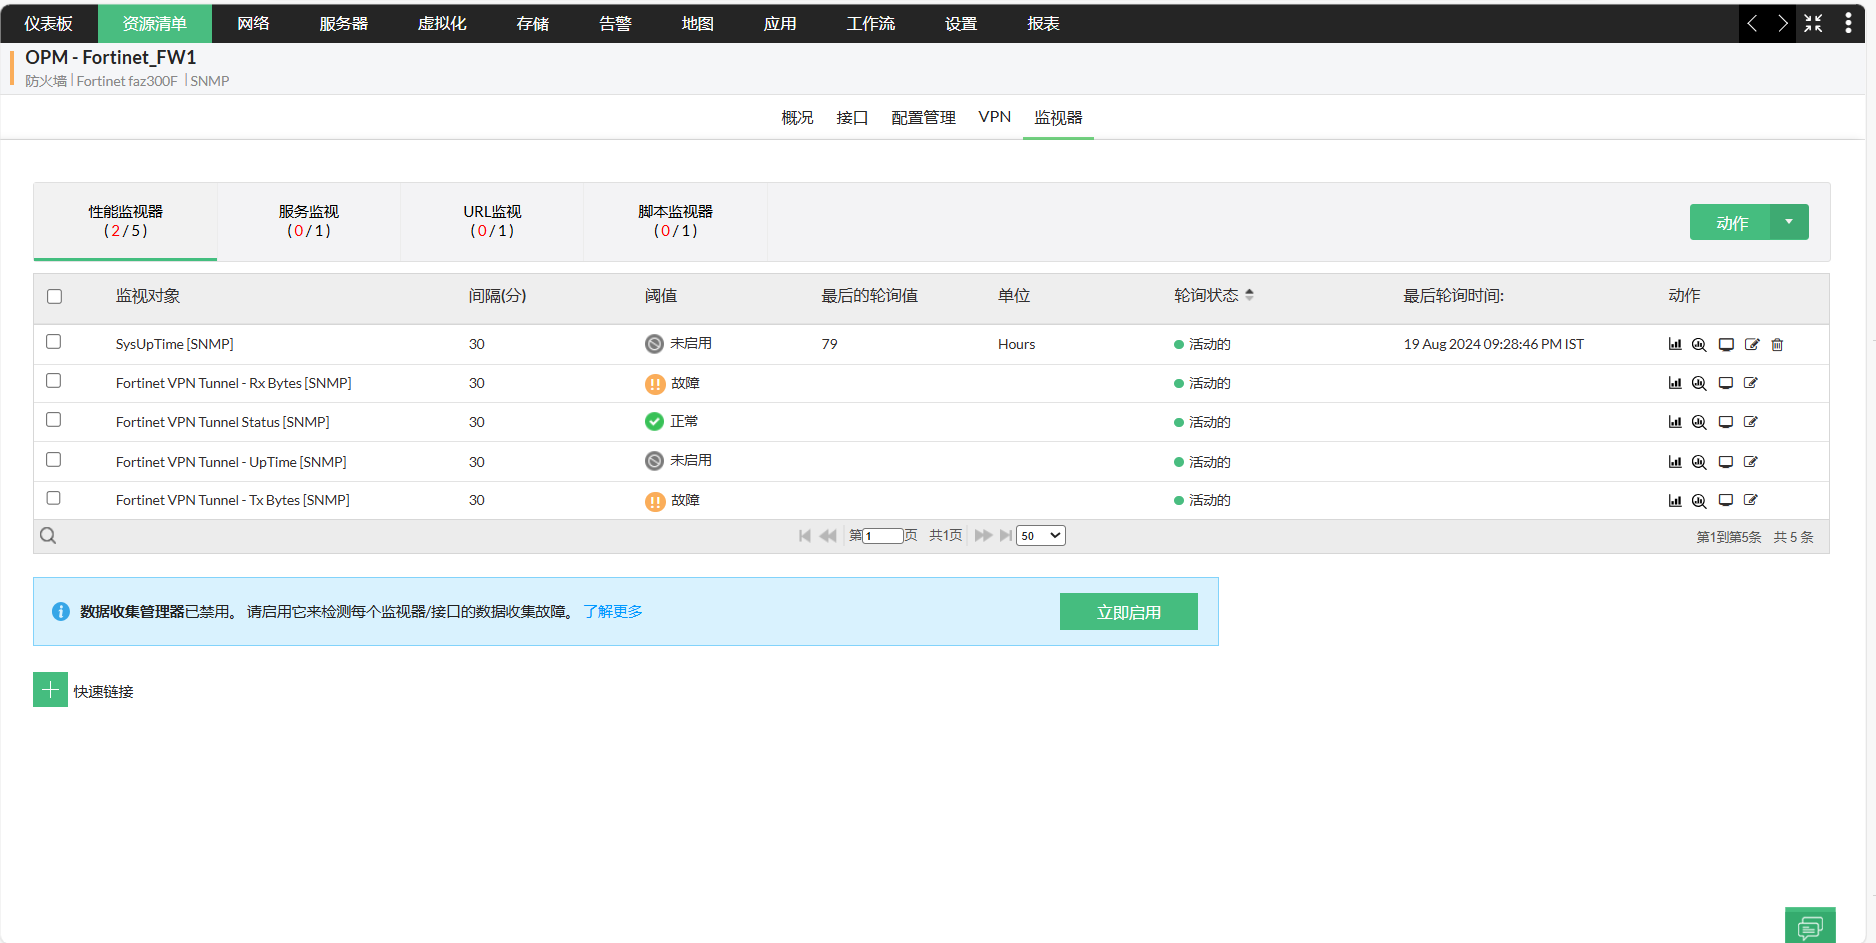
Task: Add quick link with green plus icon
Action: pos(51,690)
